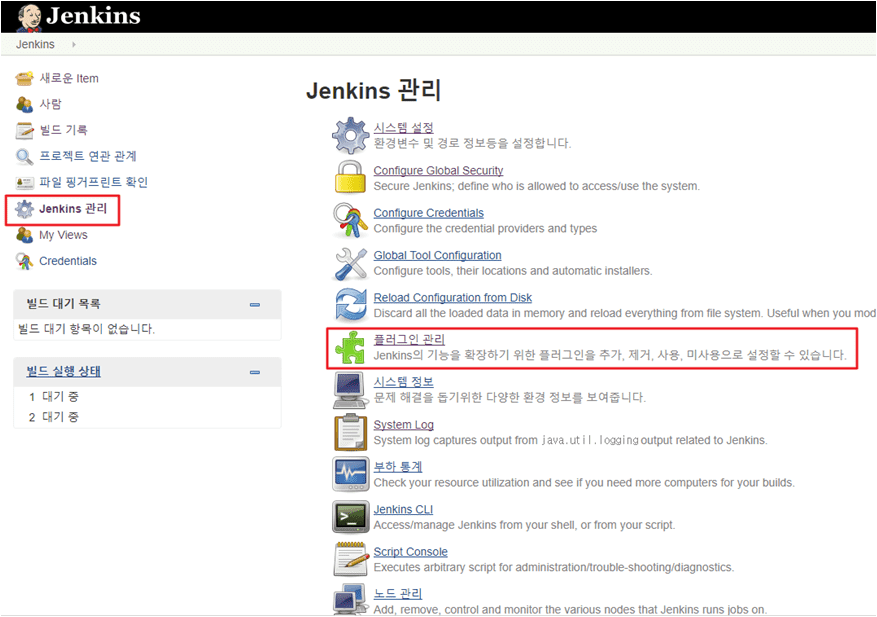Screen dimensions: 877x617
Task: Open the Configure Global Security link
Action: [x=438, y=171]
